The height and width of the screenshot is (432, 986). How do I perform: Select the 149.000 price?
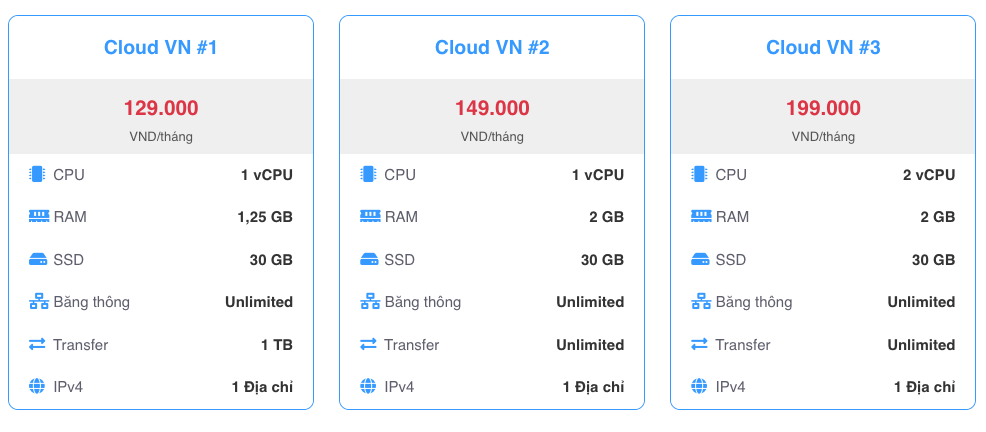[x=492, y=108]
